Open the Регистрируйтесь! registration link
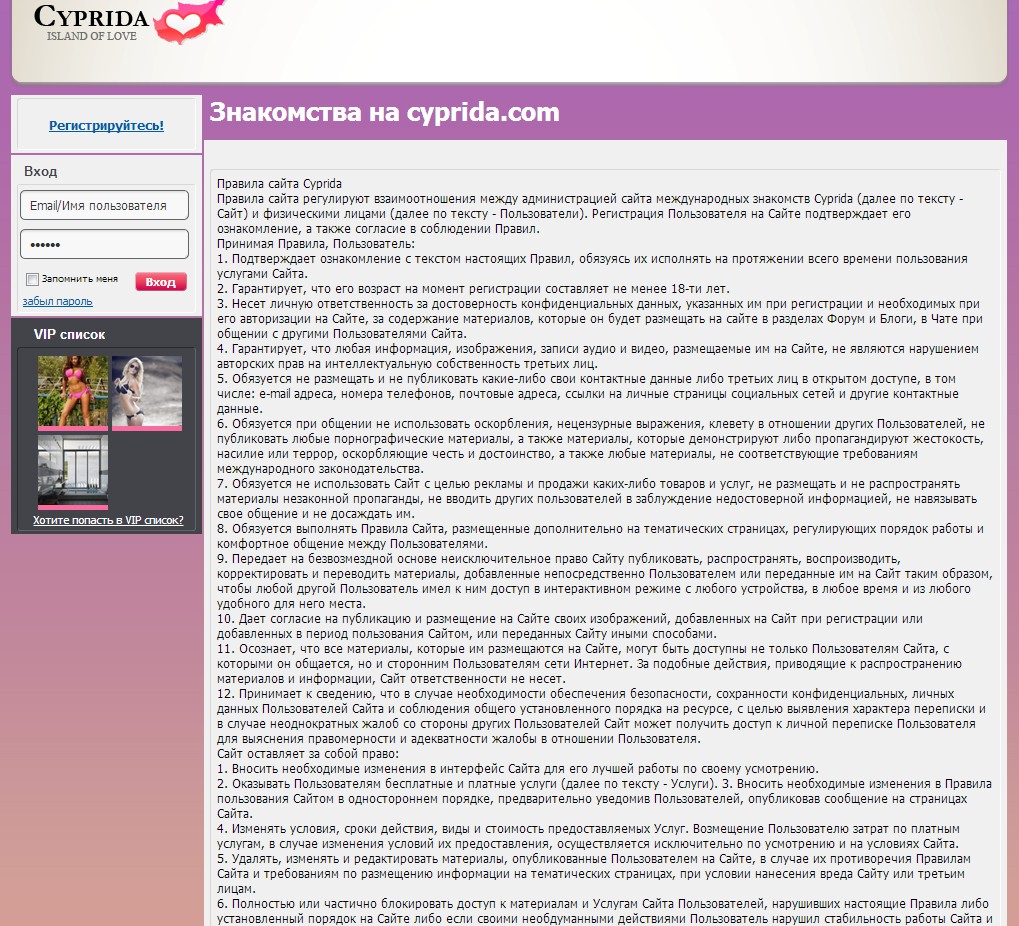1019x926 pixels. [x=107, y=125]
